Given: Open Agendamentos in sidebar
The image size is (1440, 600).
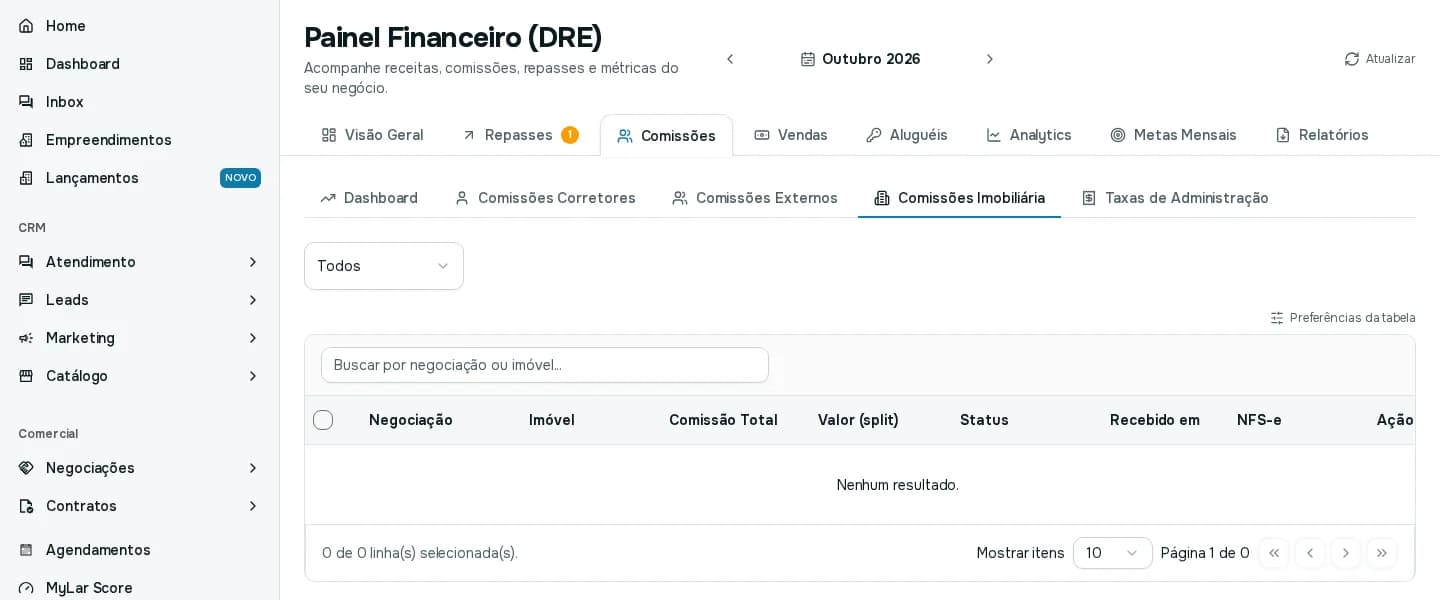Looking at the screenshot, I should coord(140,550).
